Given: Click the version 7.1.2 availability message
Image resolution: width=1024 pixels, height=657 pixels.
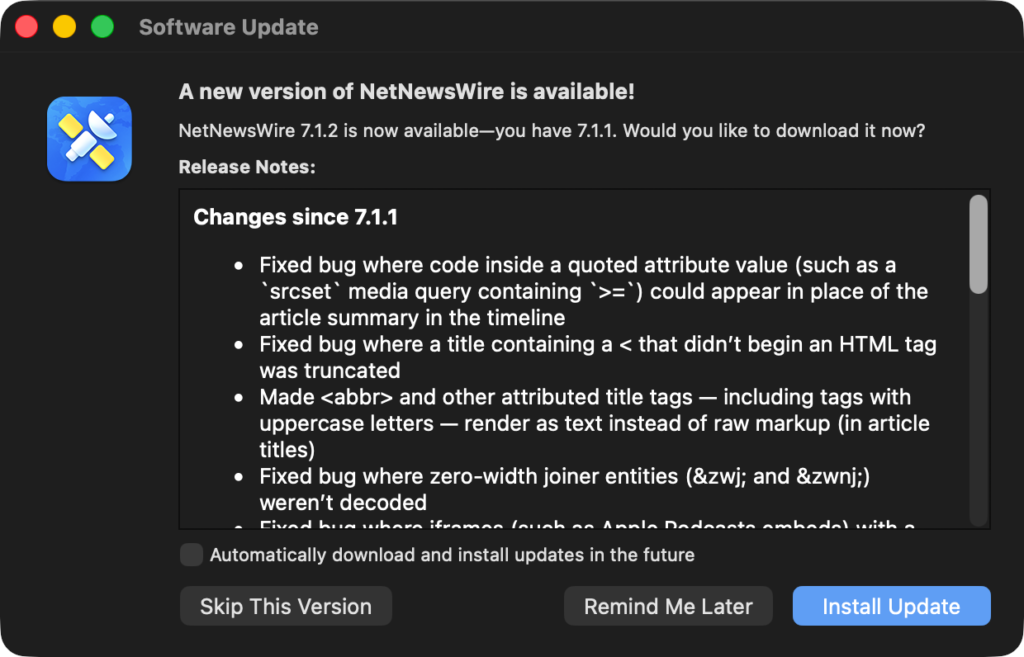Looking at the screenshot, I should tap(552, 131).
